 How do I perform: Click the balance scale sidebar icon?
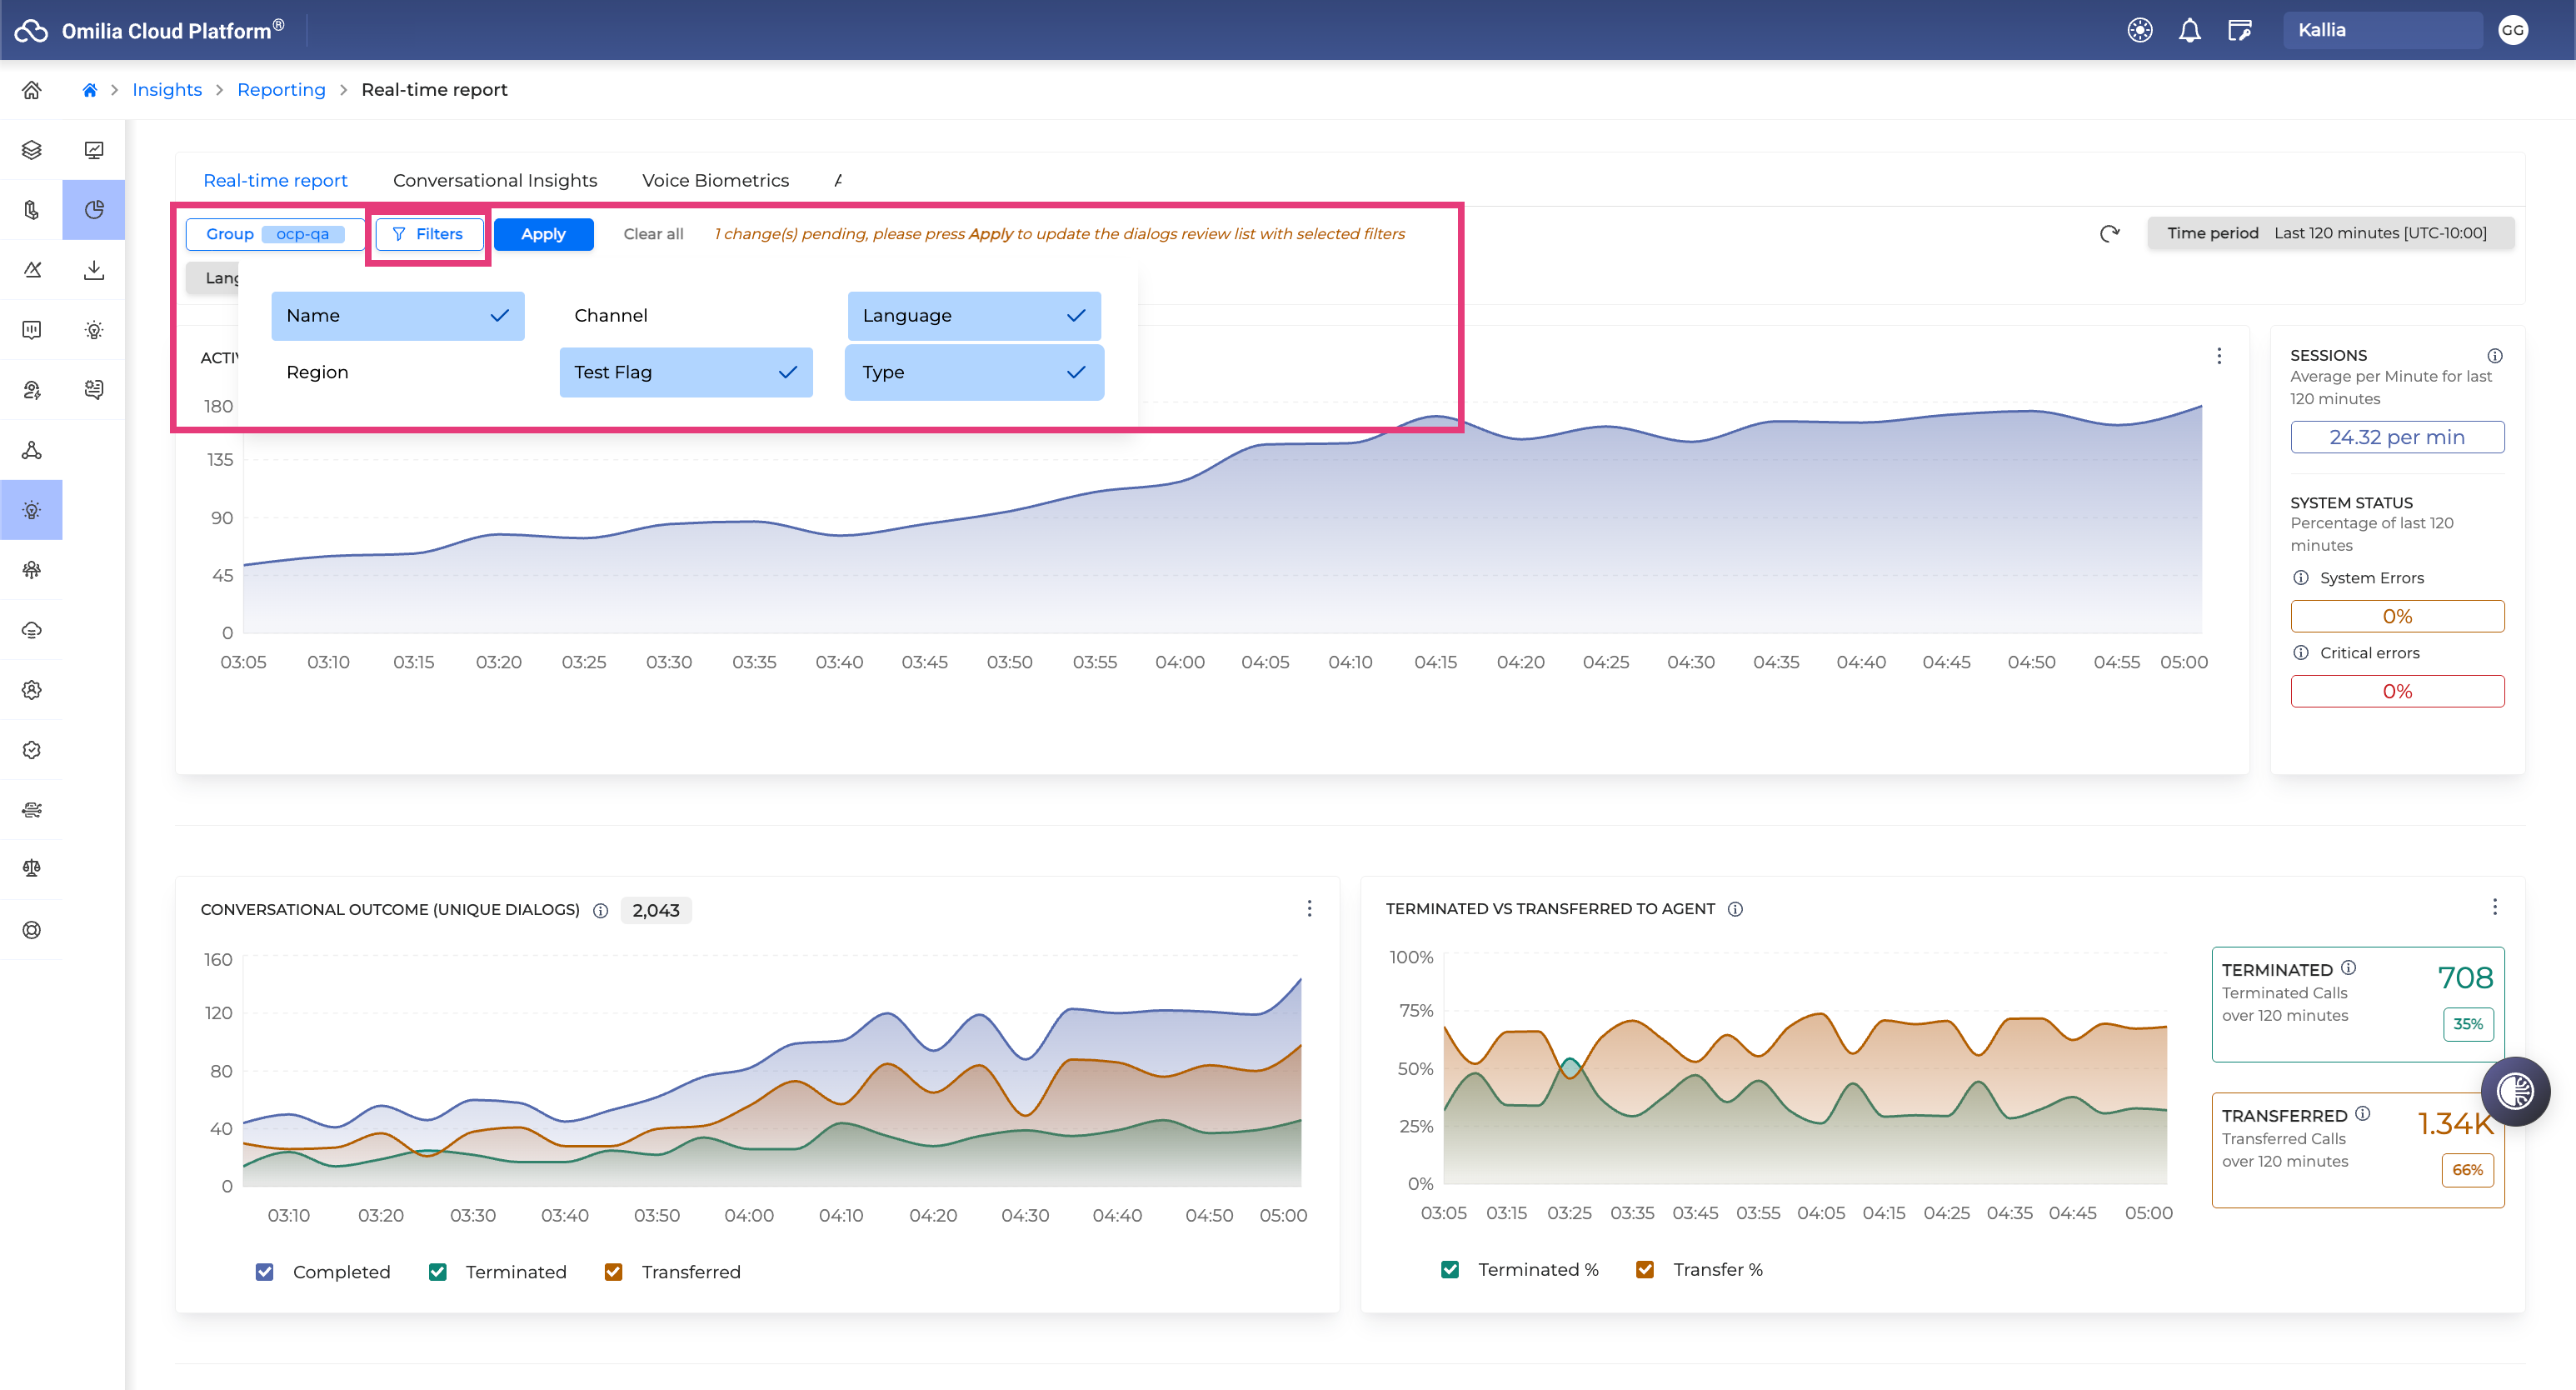coord(32,868)
